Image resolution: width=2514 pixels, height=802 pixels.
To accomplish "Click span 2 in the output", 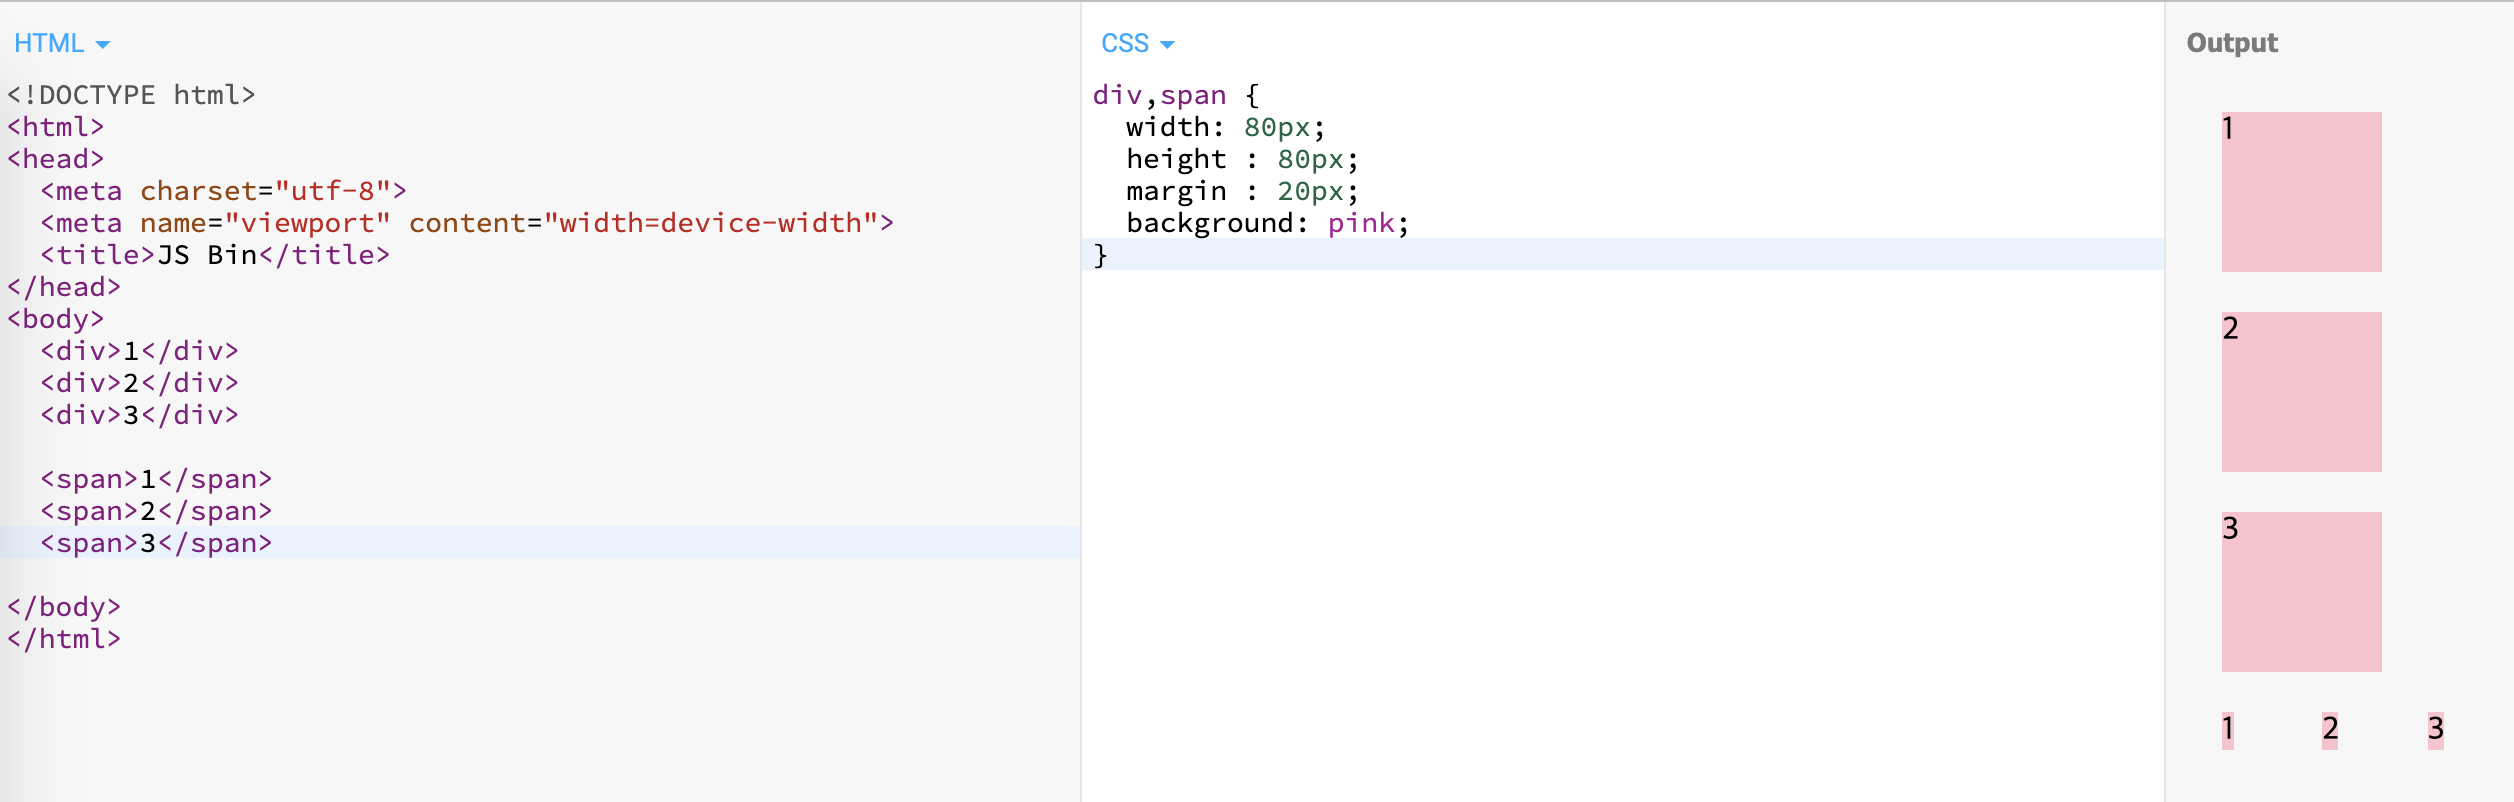I will [x=2330, y=730].
